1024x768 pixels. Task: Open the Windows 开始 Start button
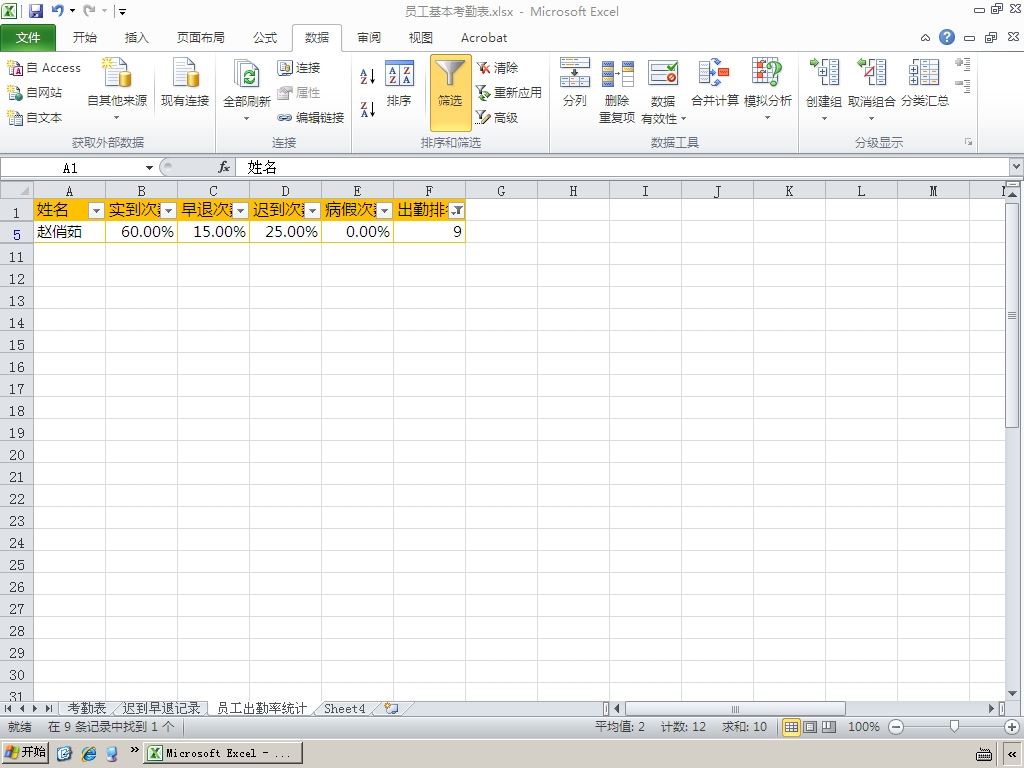click(25, 752)
